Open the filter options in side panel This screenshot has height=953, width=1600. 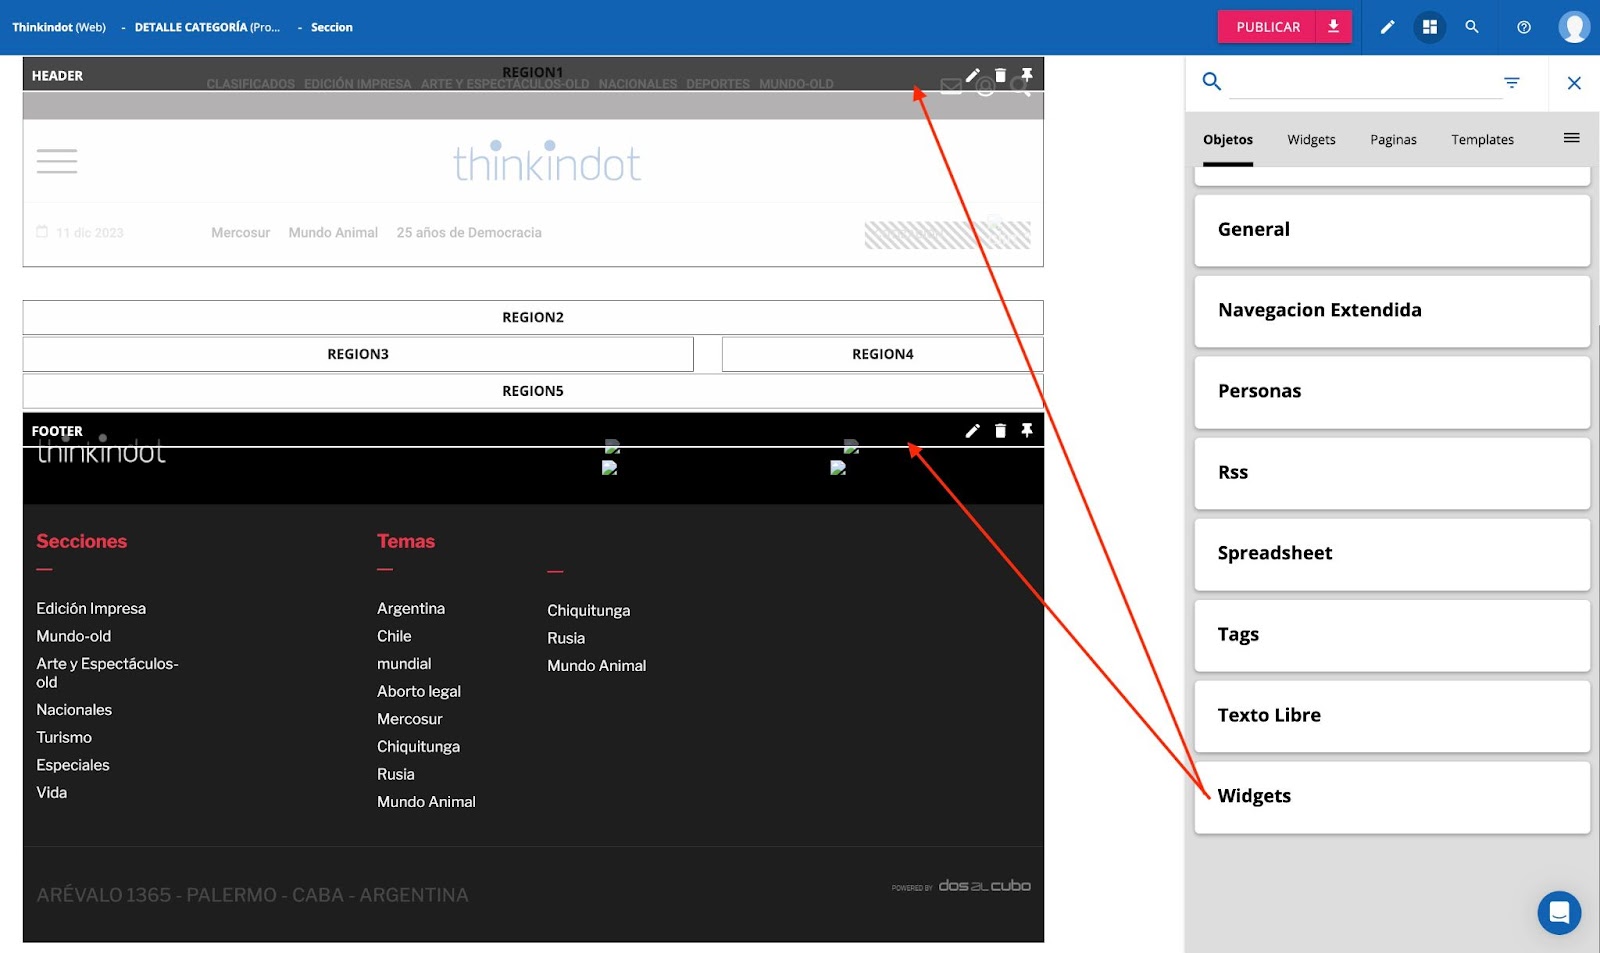[x=1512, y=82]
